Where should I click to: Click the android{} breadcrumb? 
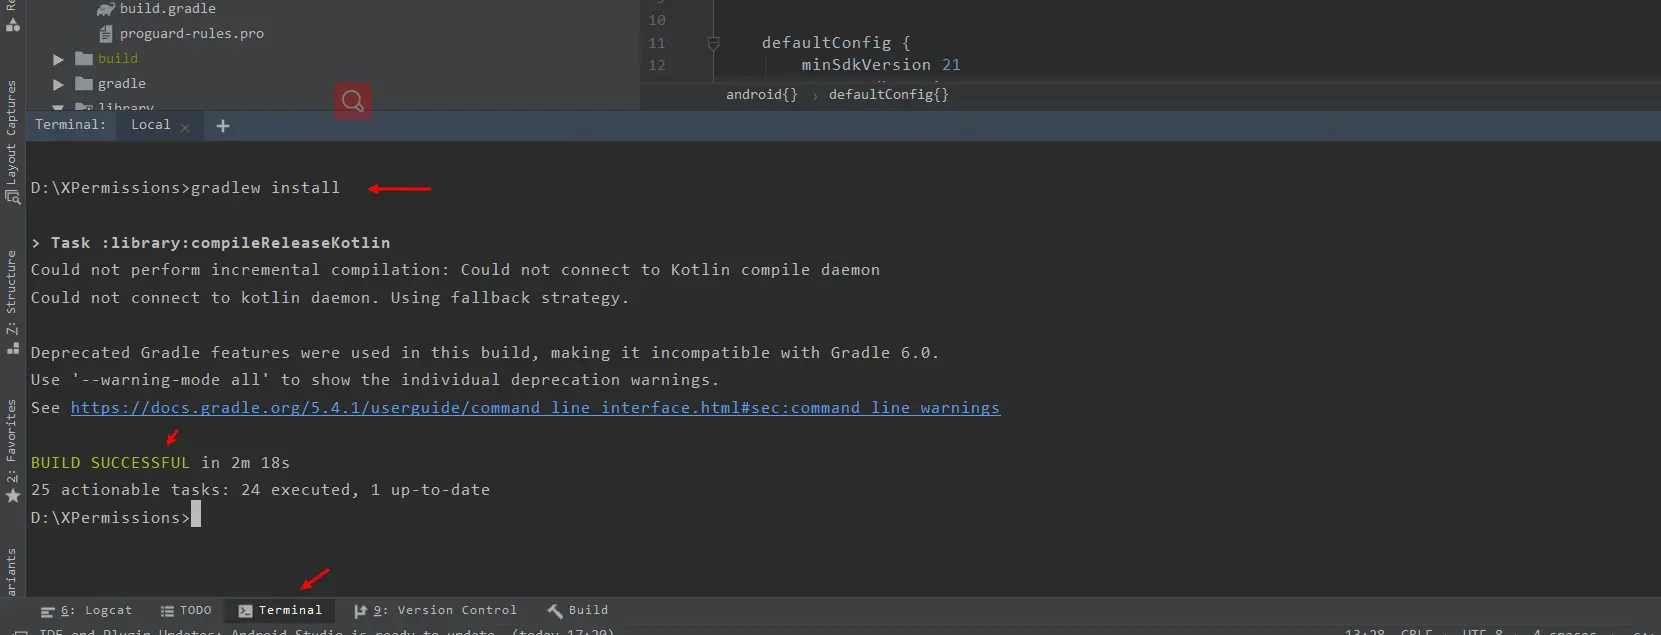click(762, 95)
